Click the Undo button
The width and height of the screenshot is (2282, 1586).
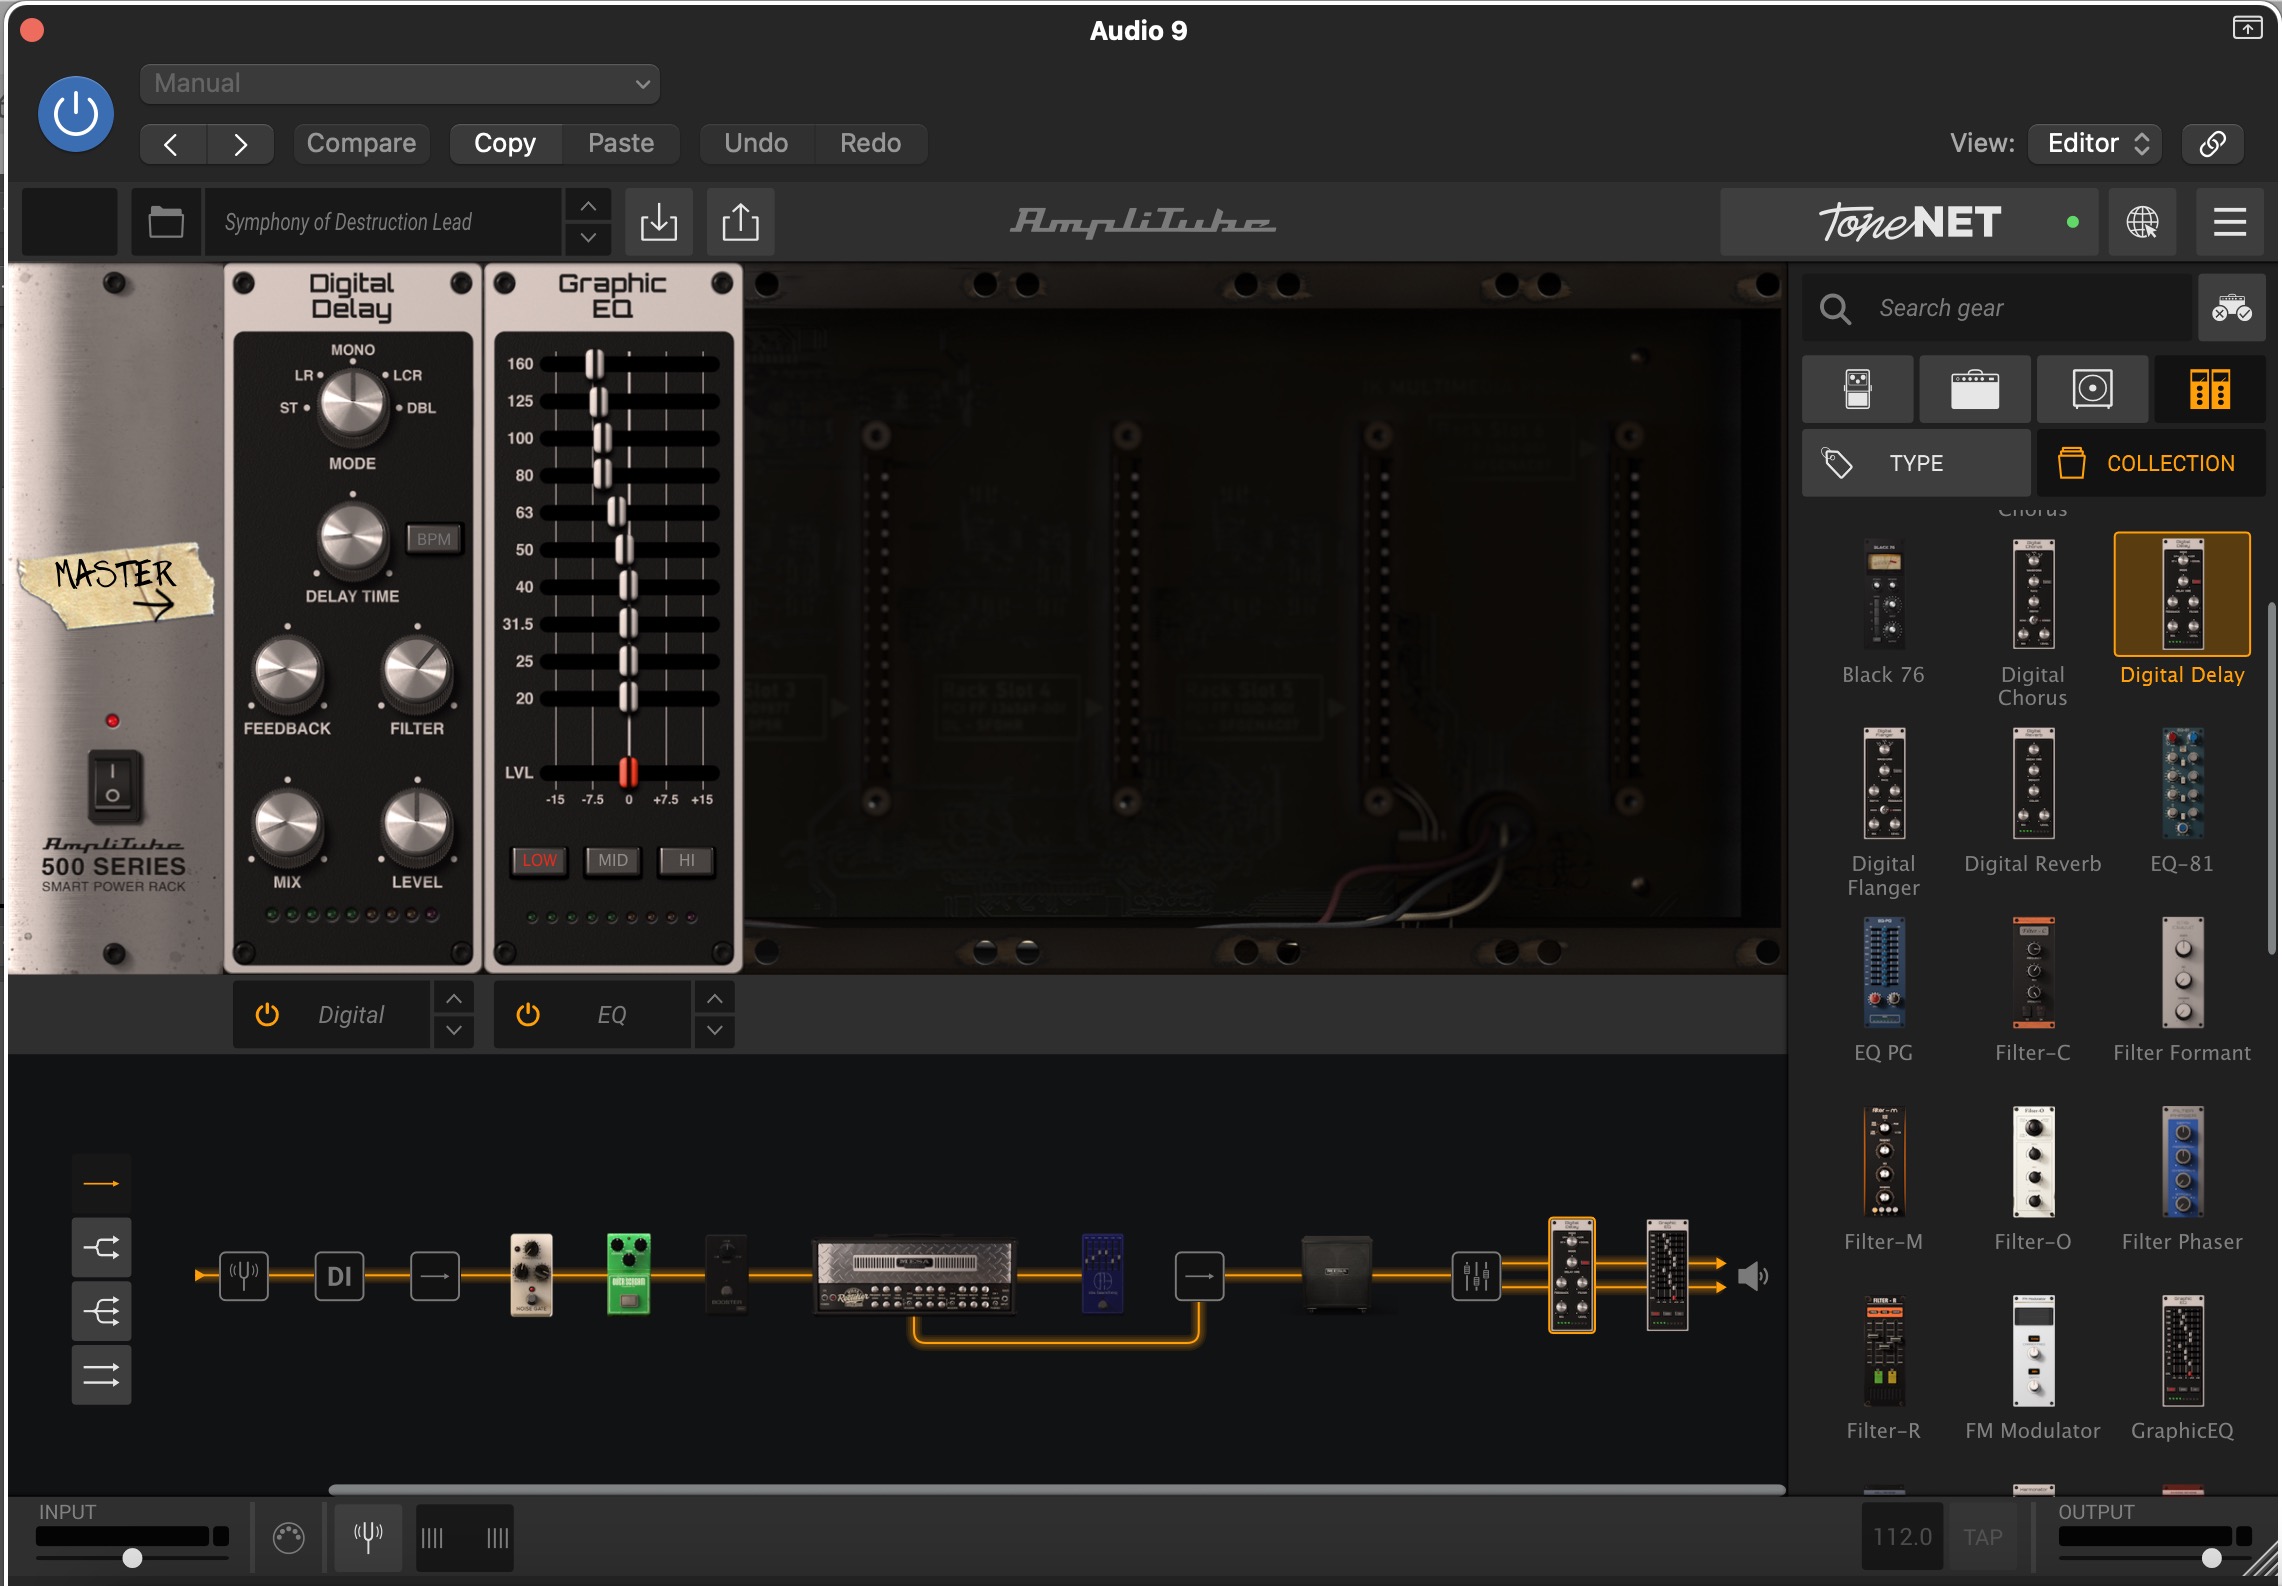(x=756, y=143)
